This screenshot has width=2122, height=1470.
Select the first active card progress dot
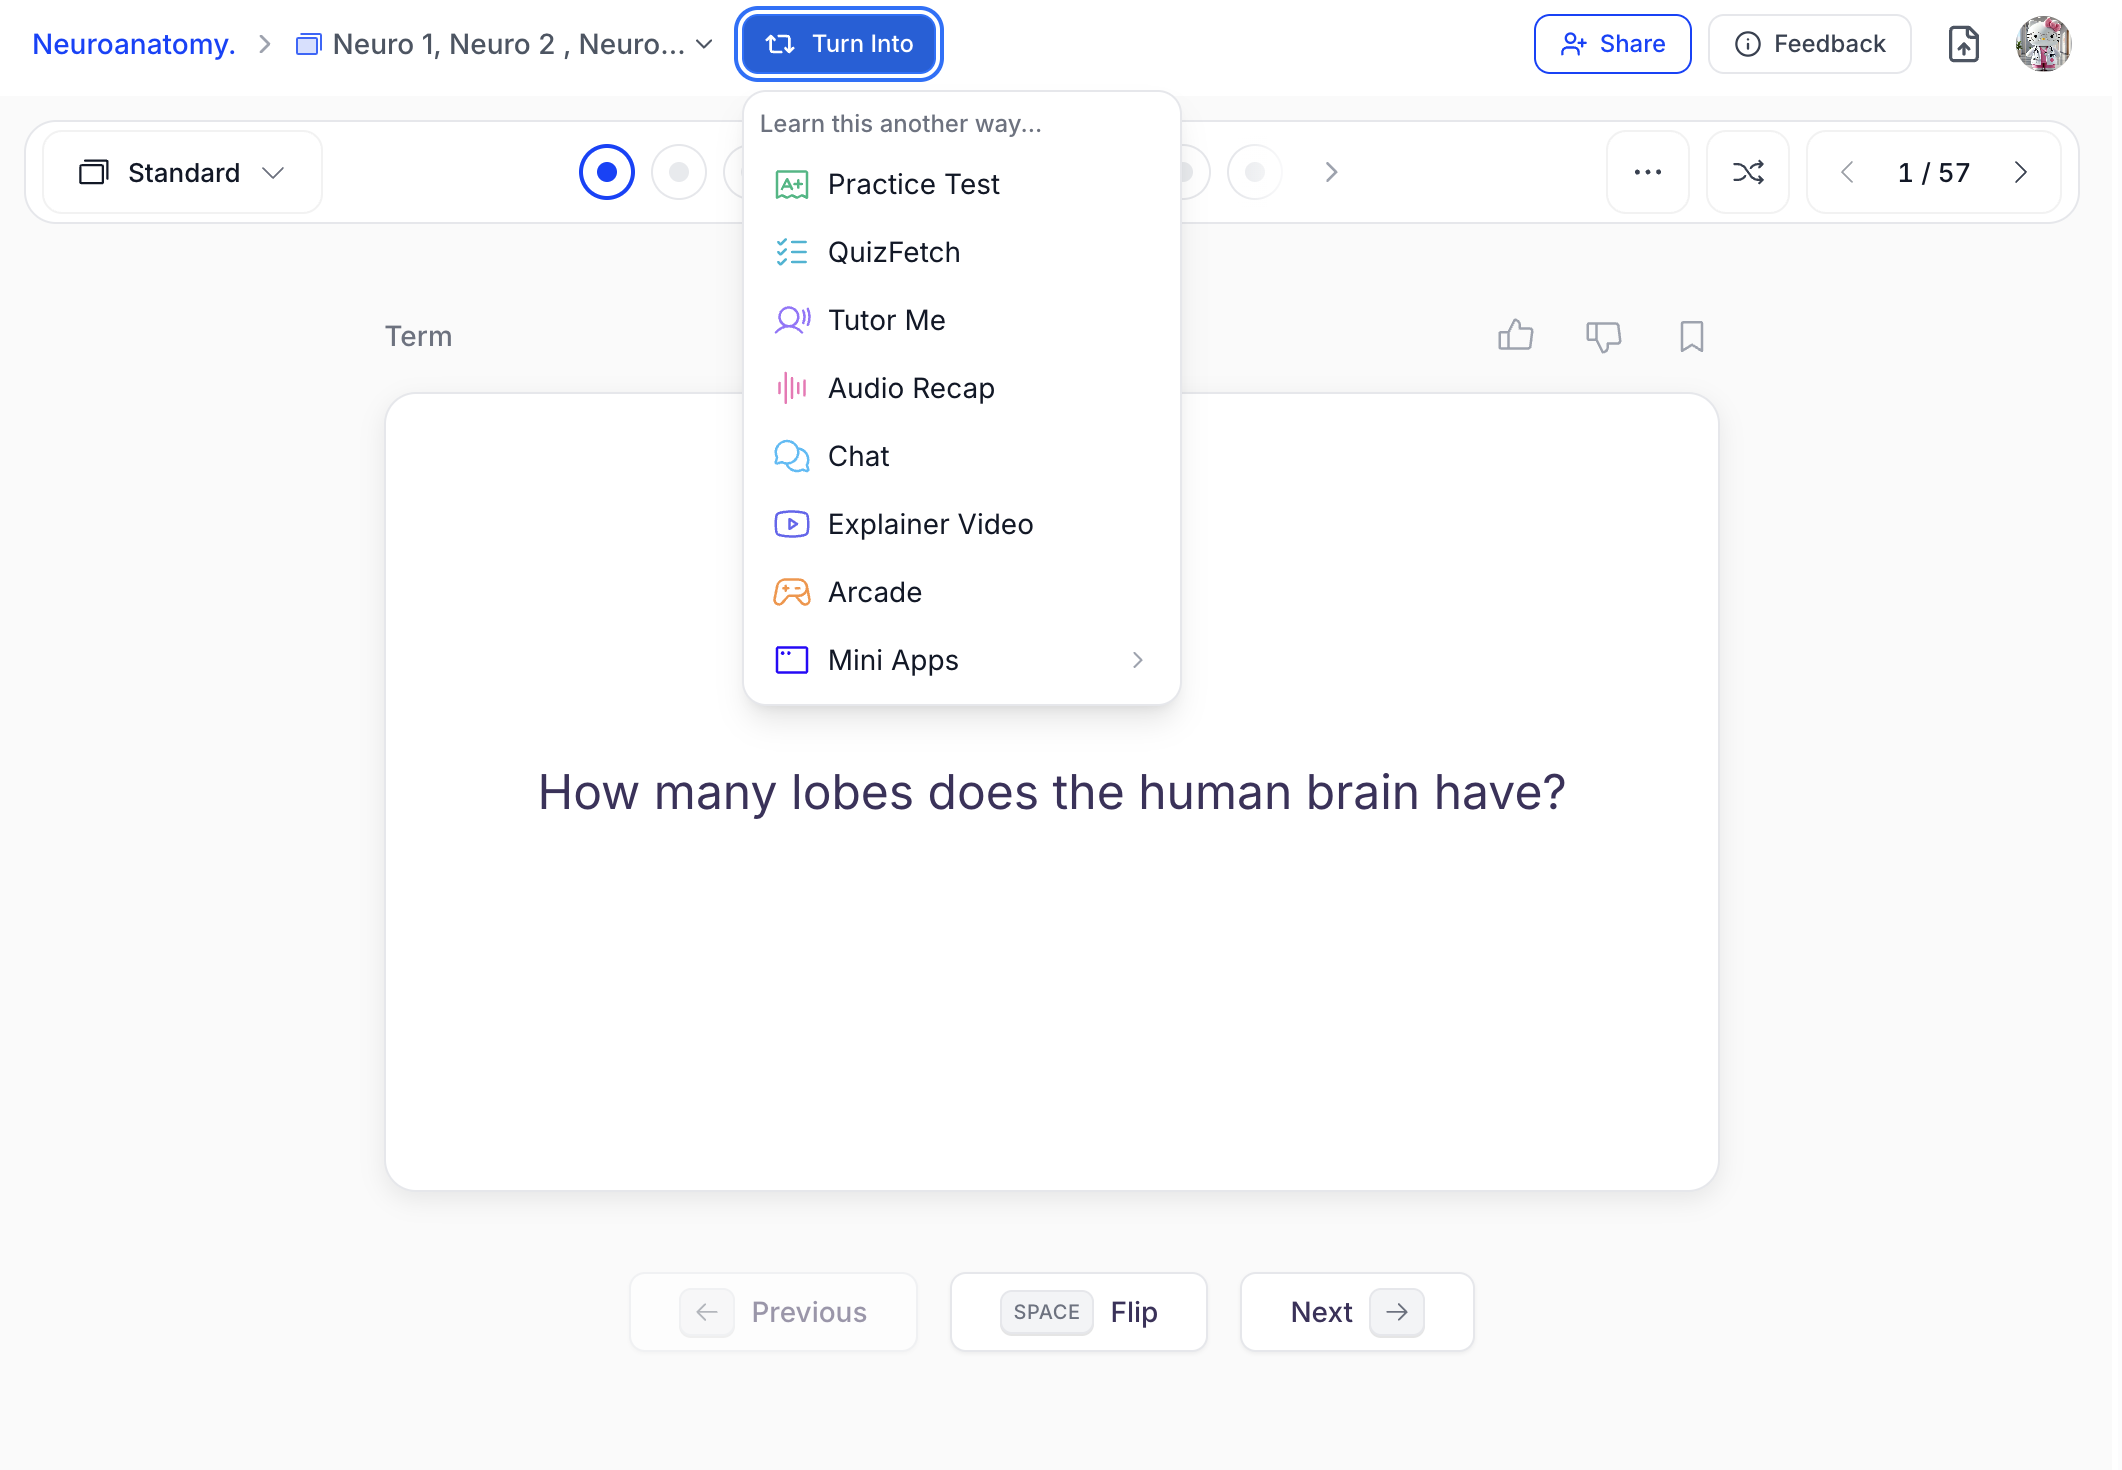pyautogui.click(x=606, y=172)
